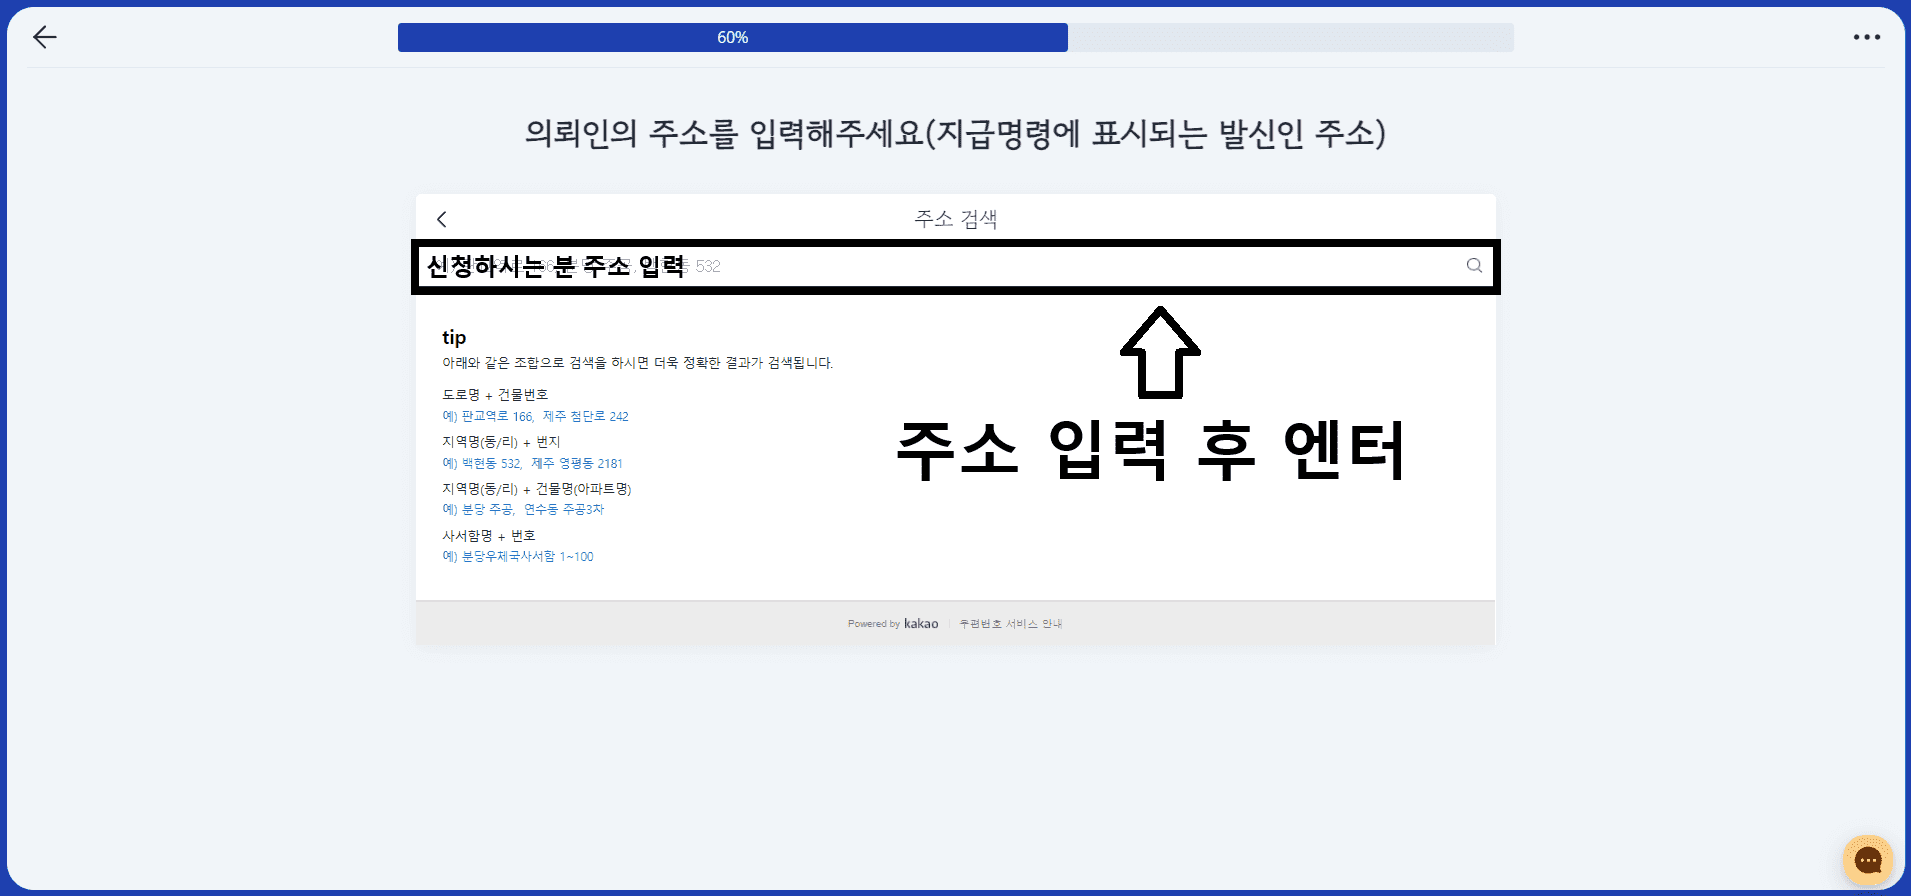Click the '지역명(동/리) + 건물명(아파트명)' text
The width and height of the screenshot is (1911, 896).
point(537,488)
